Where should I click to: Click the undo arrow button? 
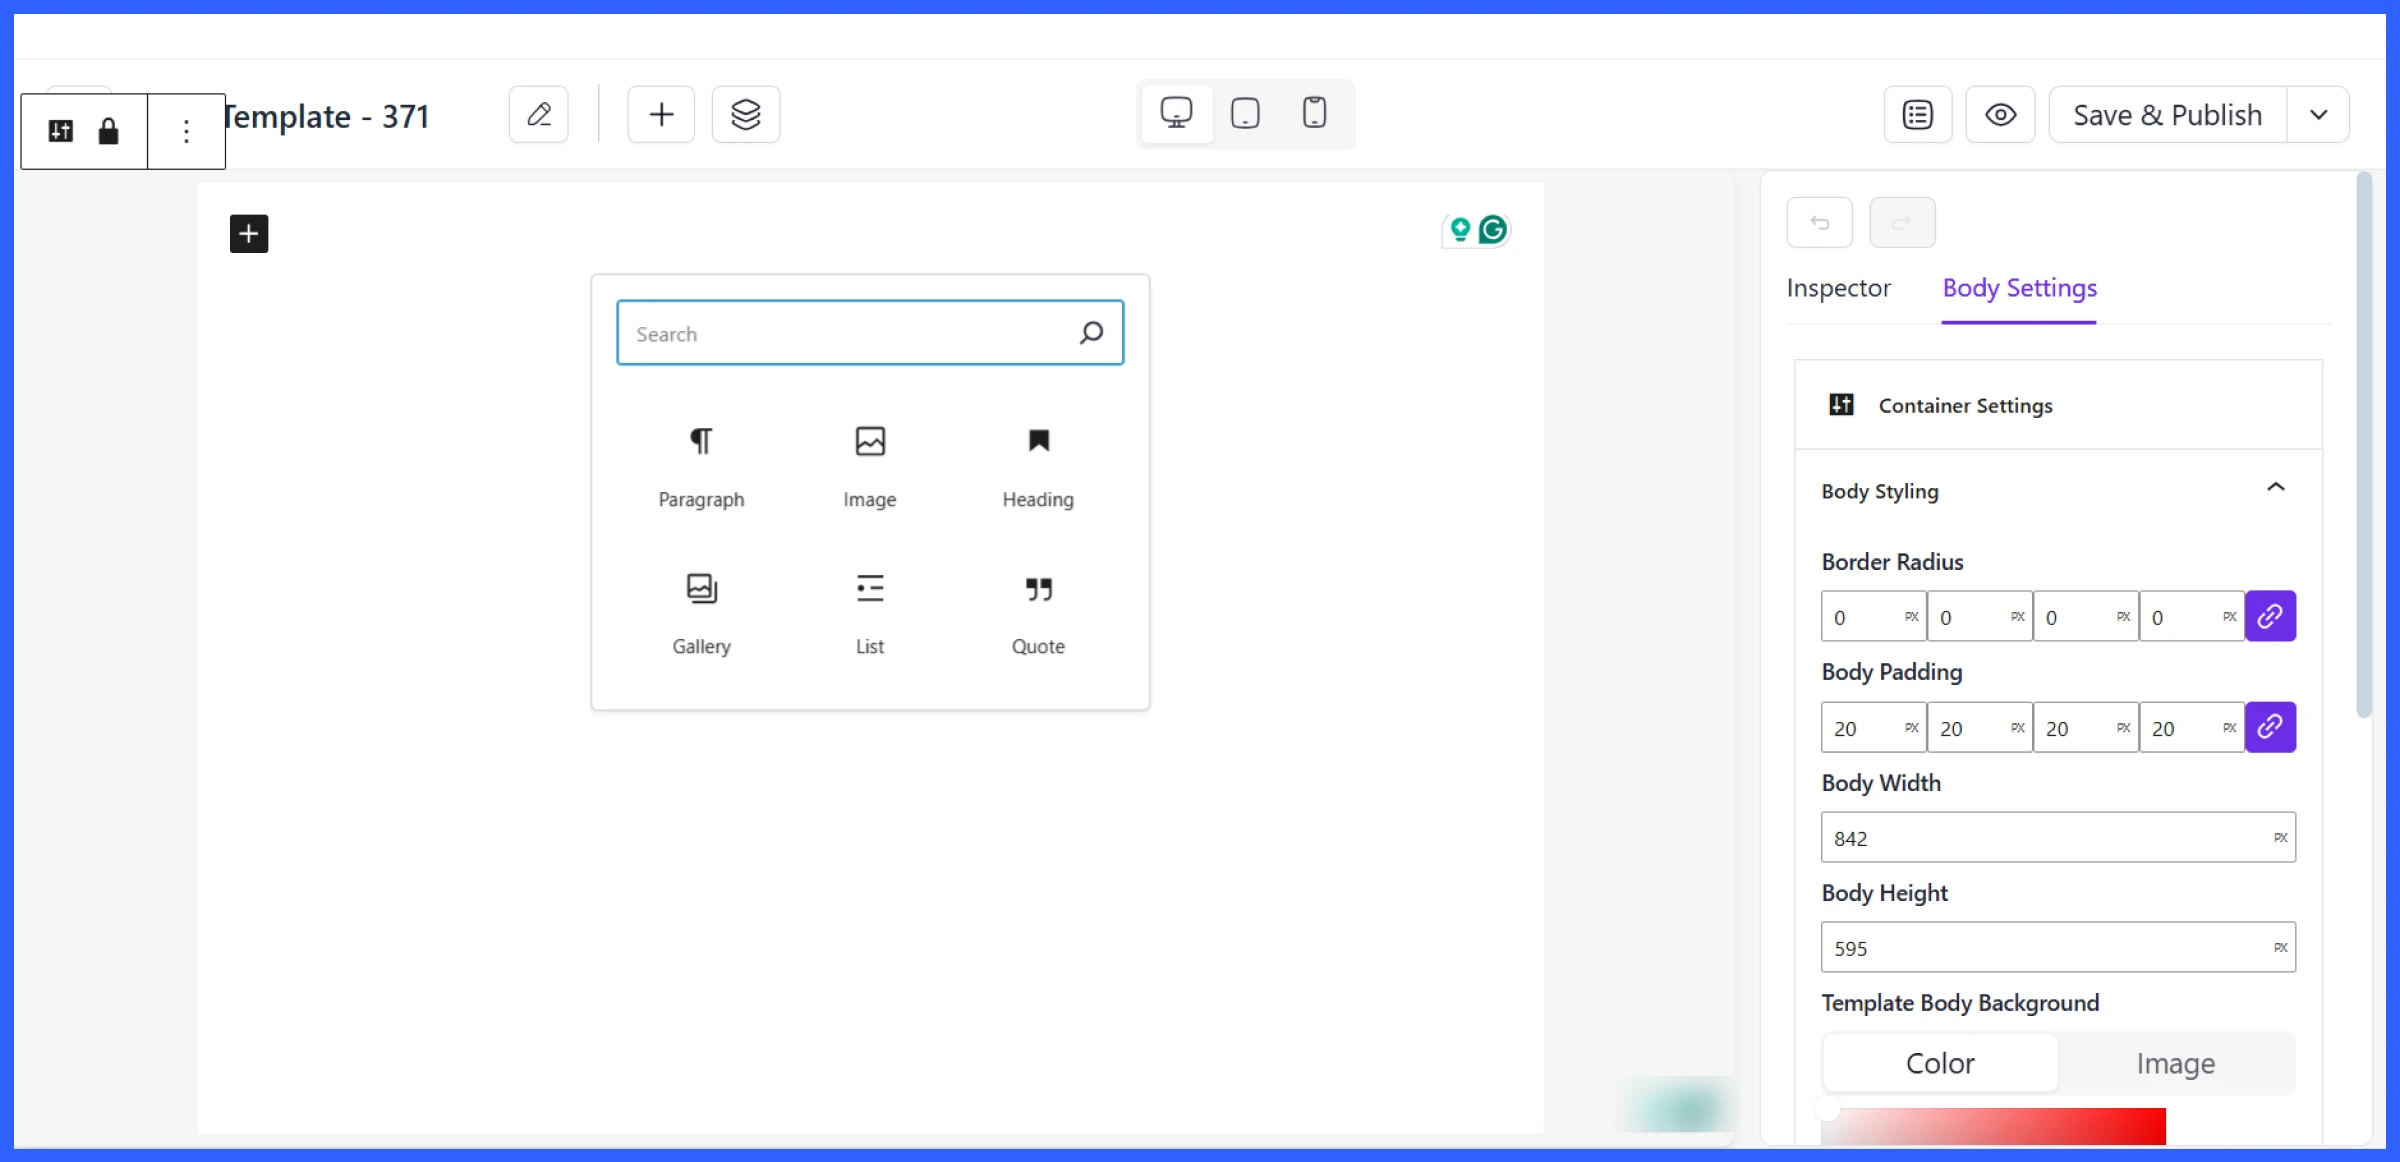coord(1820,222)
